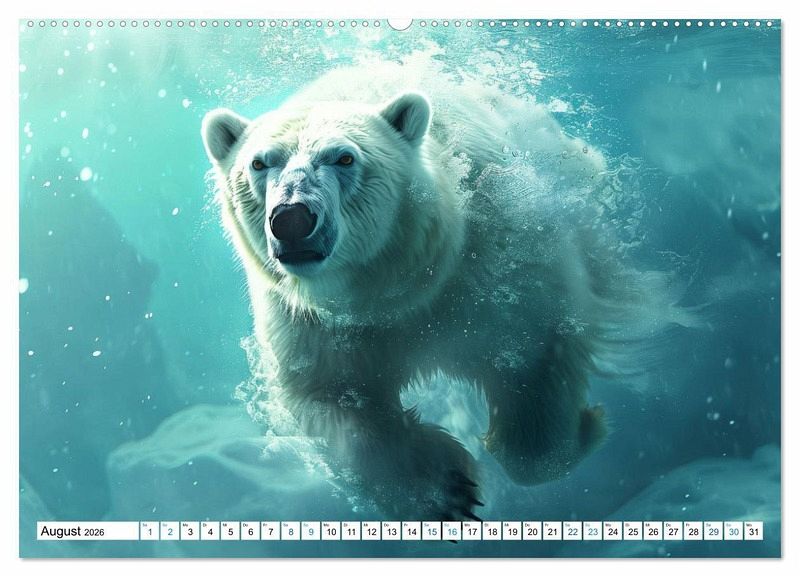Select day 6 in the calendar row

click(x=251, y=531)
